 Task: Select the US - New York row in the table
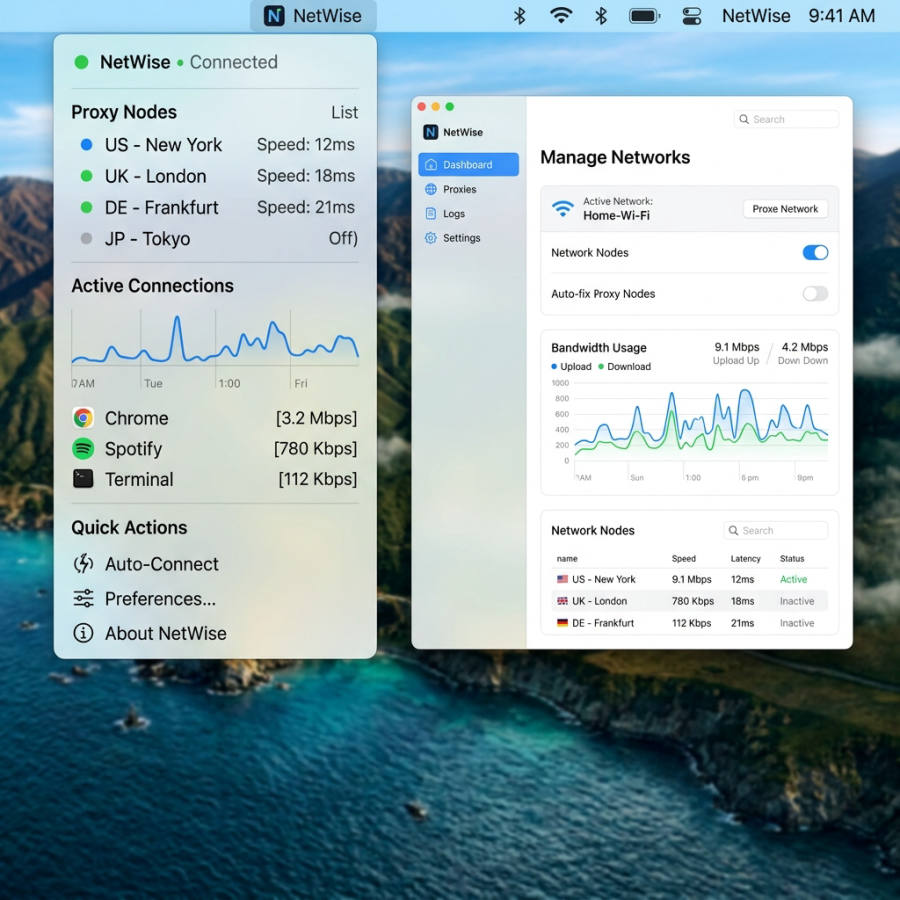689,579
